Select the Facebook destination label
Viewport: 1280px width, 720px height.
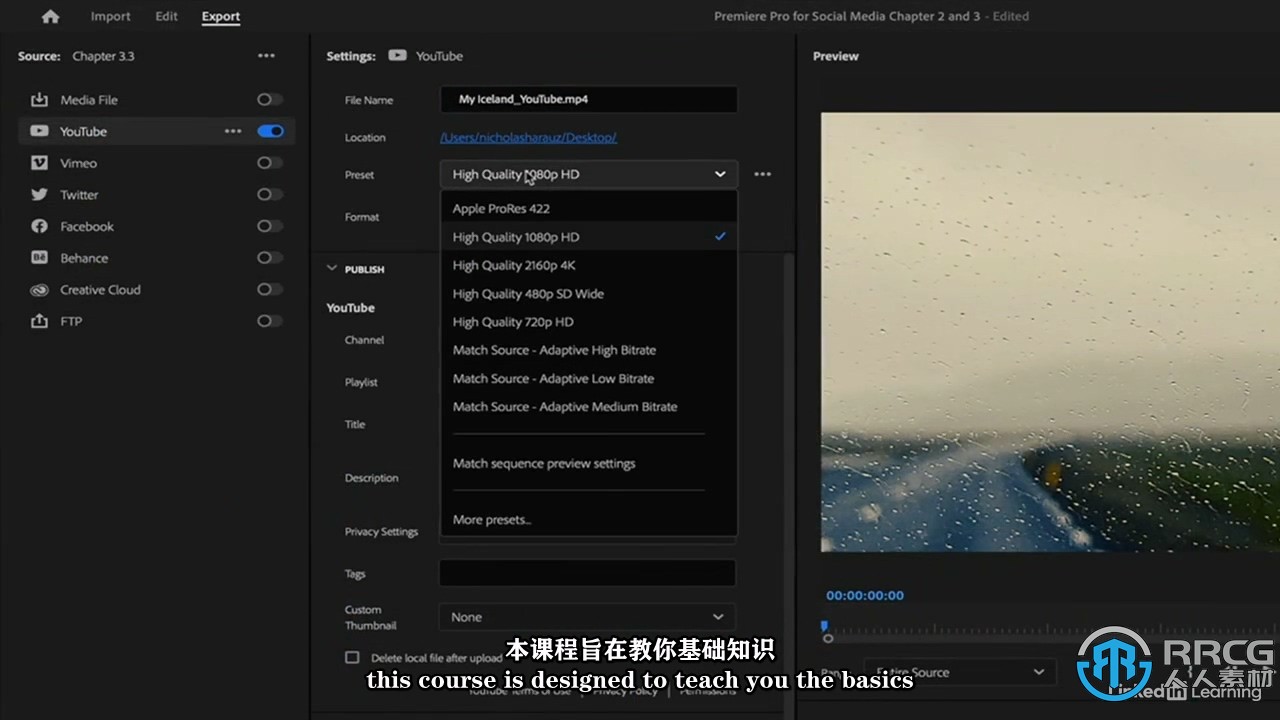87,226
